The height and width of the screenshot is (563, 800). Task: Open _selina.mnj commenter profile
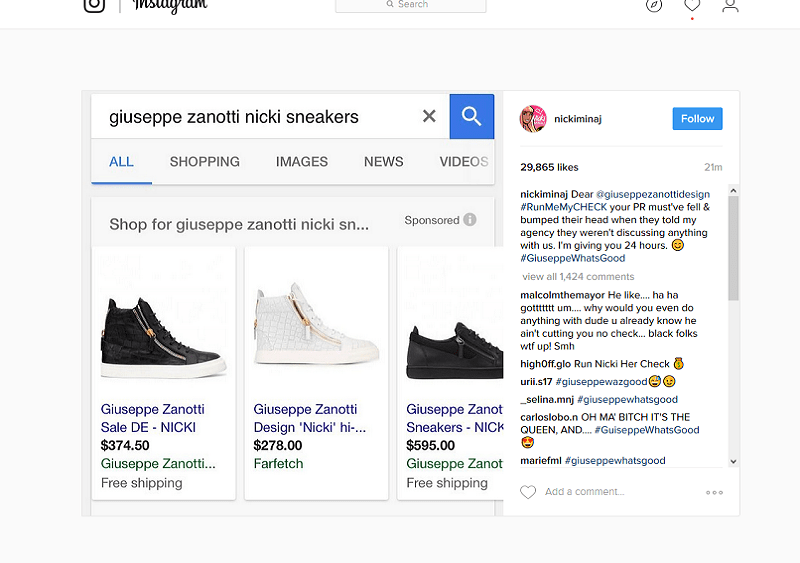[x=547, y=400]
